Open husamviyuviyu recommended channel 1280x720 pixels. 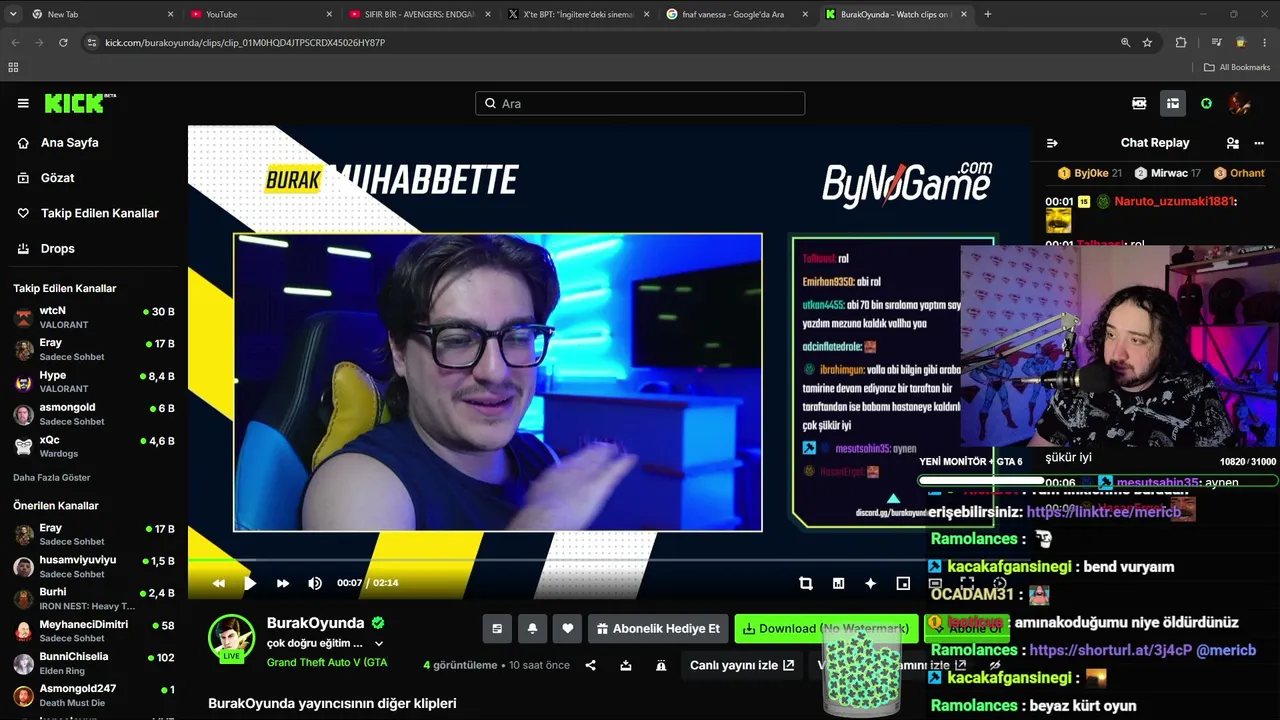point(94,567)
